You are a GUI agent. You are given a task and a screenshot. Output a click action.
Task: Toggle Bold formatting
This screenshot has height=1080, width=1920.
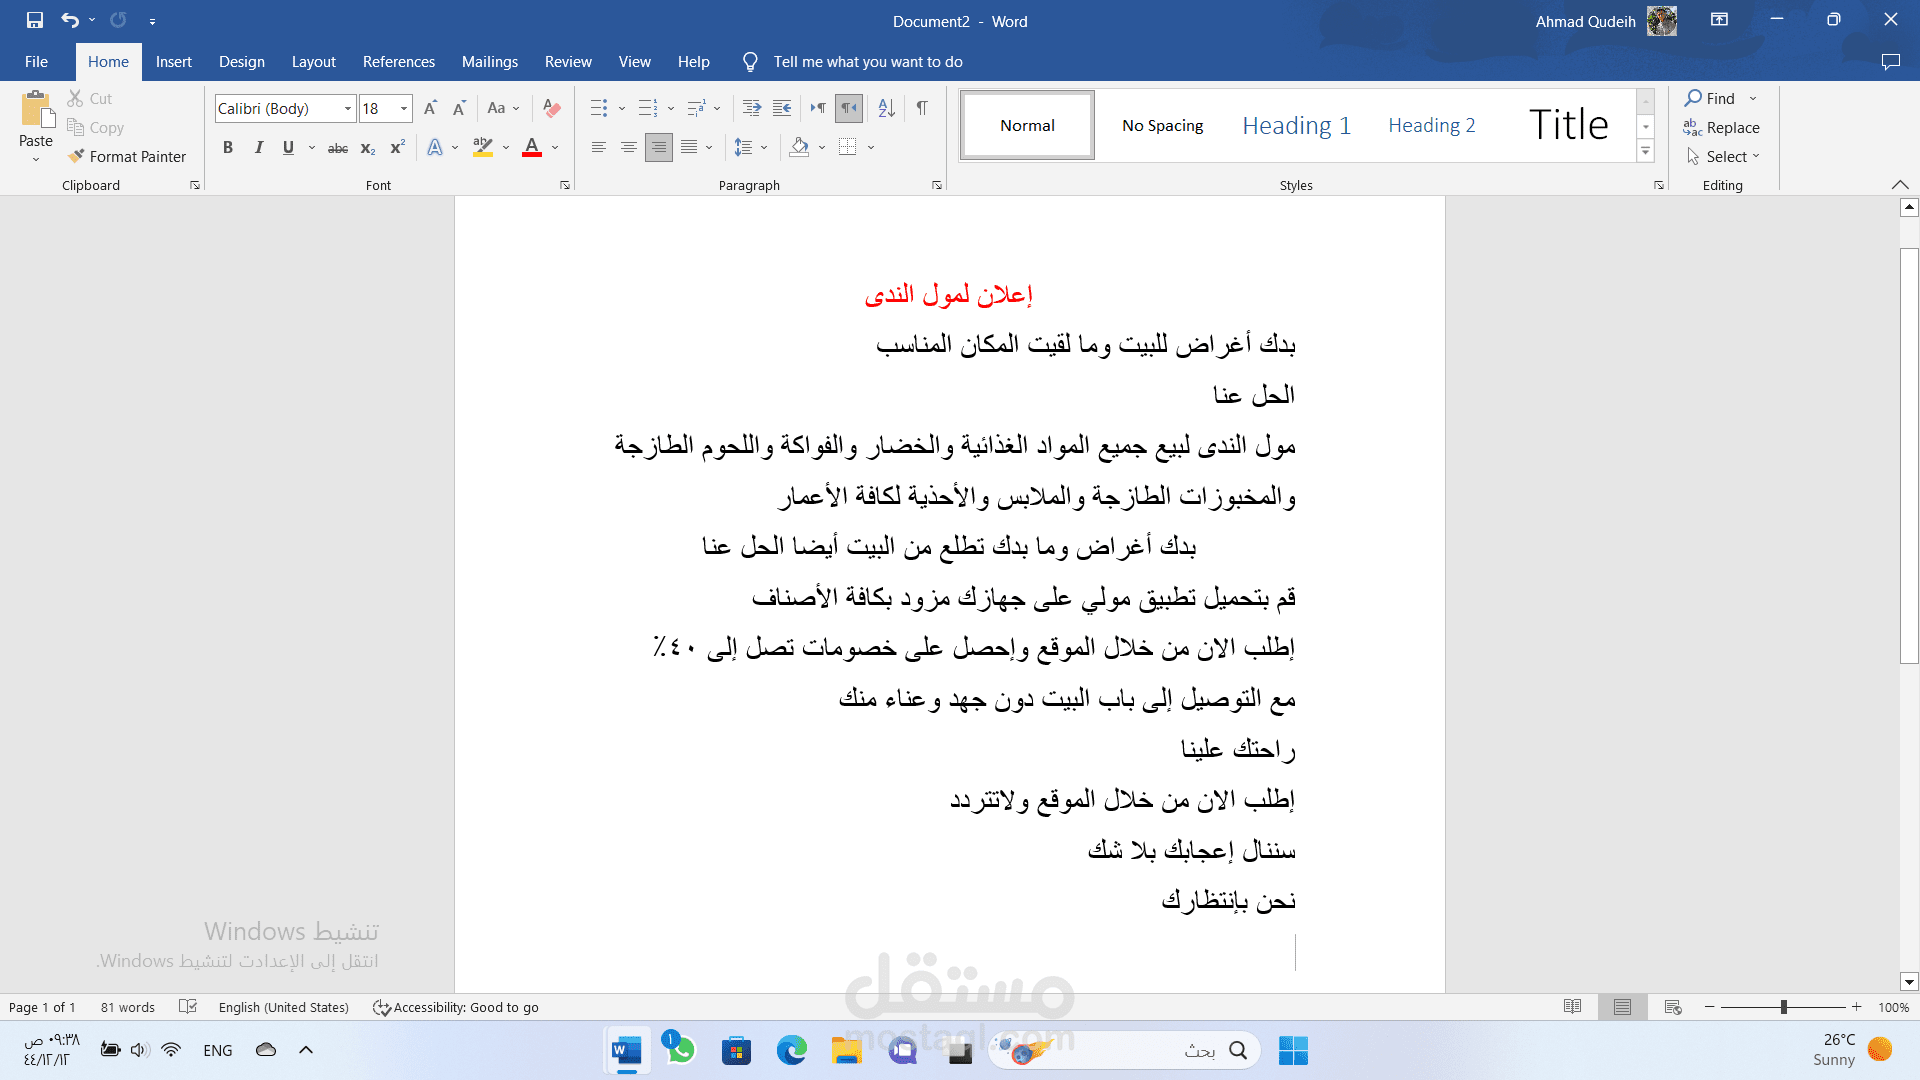point(228,148)
